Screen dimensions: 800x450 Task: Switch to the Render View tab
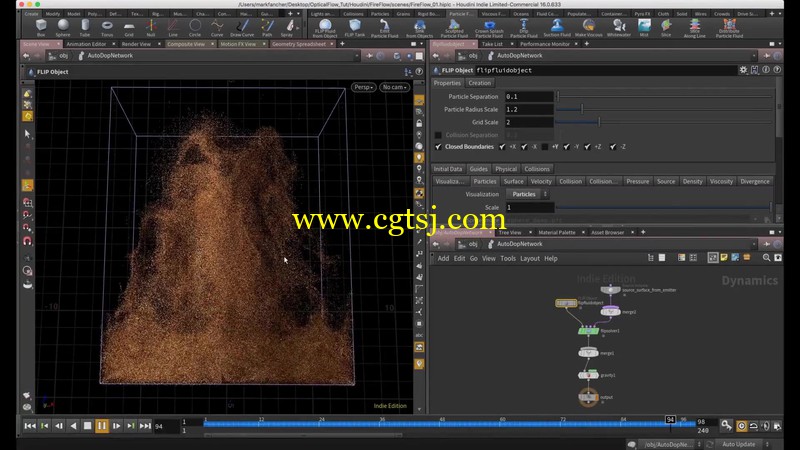click(x=136, y=44)
